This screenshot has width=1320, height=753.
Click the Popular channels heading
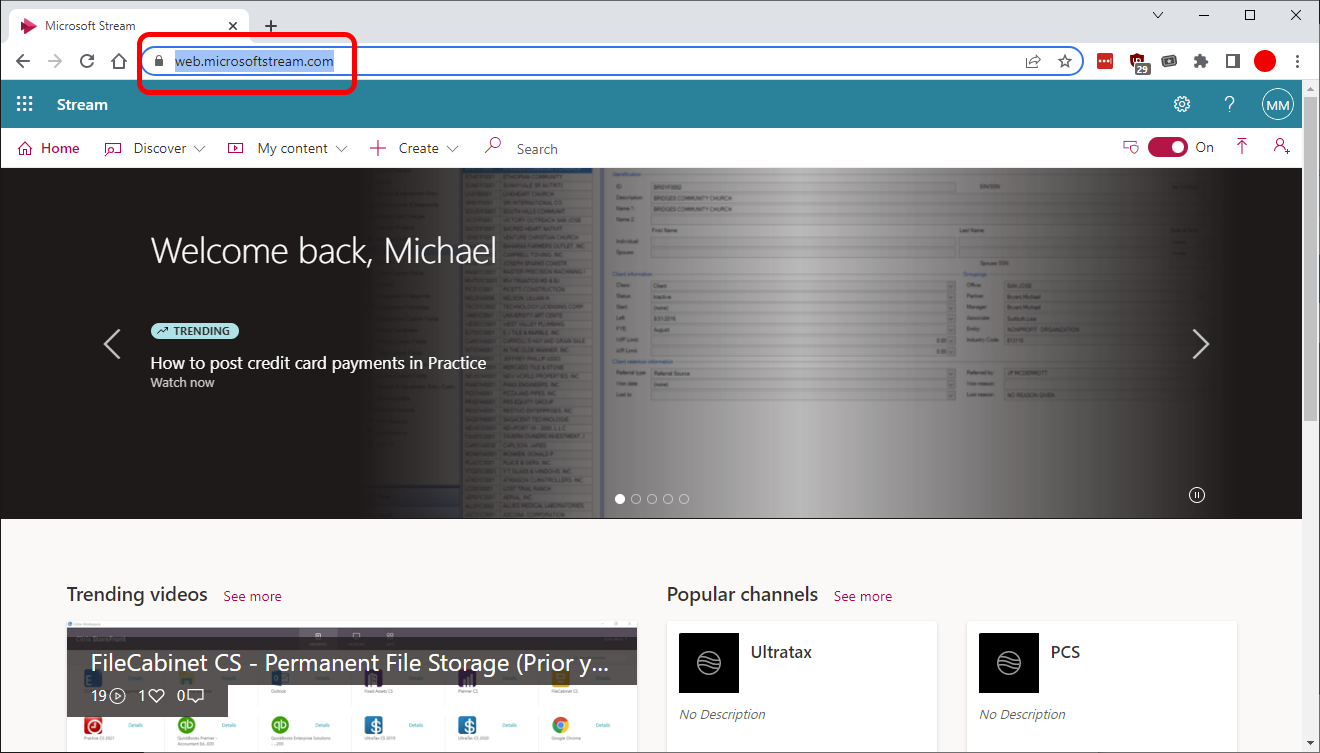(742, 594)
